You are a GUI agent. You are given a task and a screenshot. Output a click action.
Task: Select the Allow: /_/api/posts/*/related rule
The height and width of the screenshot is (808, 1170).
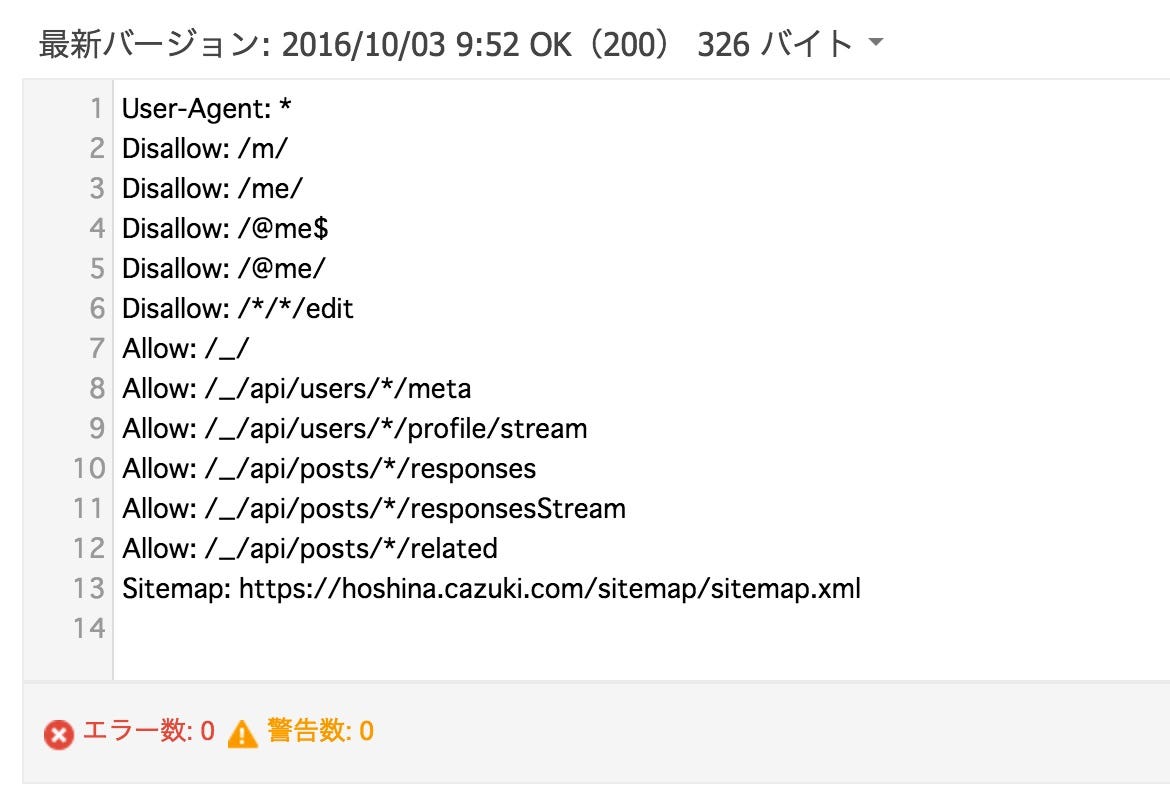tap(310, 548)
